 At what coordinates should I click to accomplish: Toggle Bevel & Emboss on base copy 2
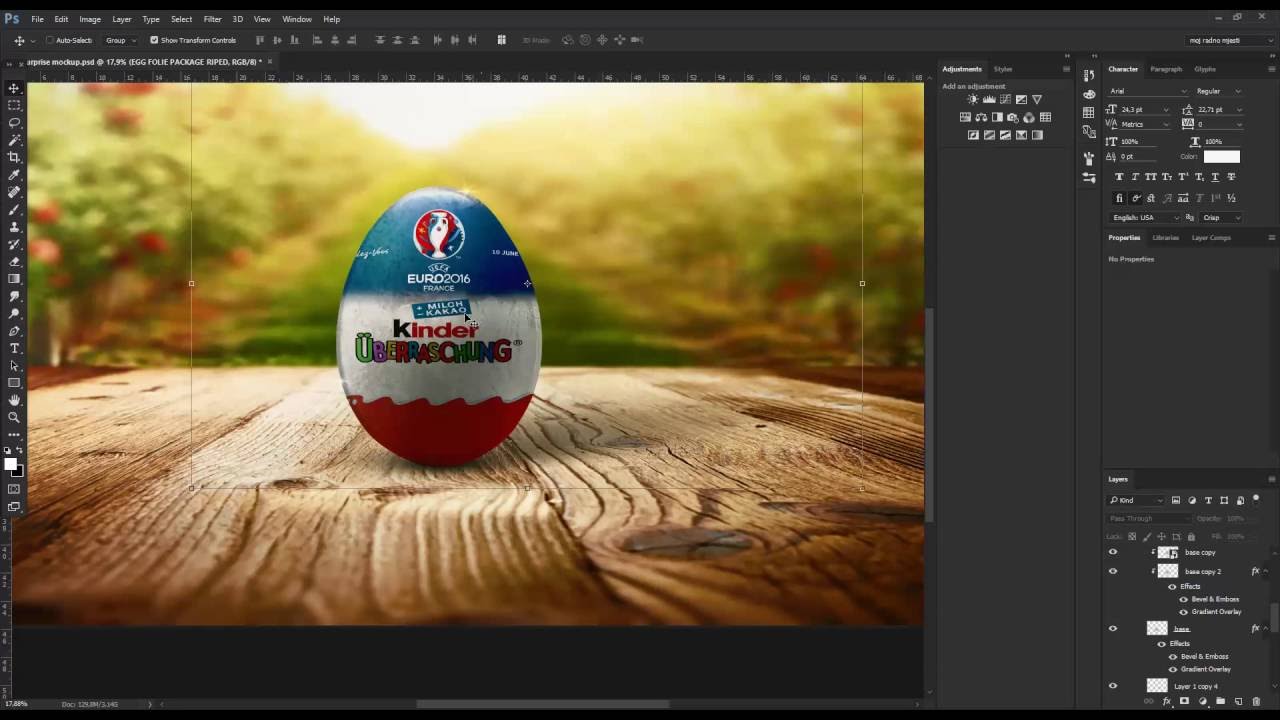click(x=1184, y=599)
